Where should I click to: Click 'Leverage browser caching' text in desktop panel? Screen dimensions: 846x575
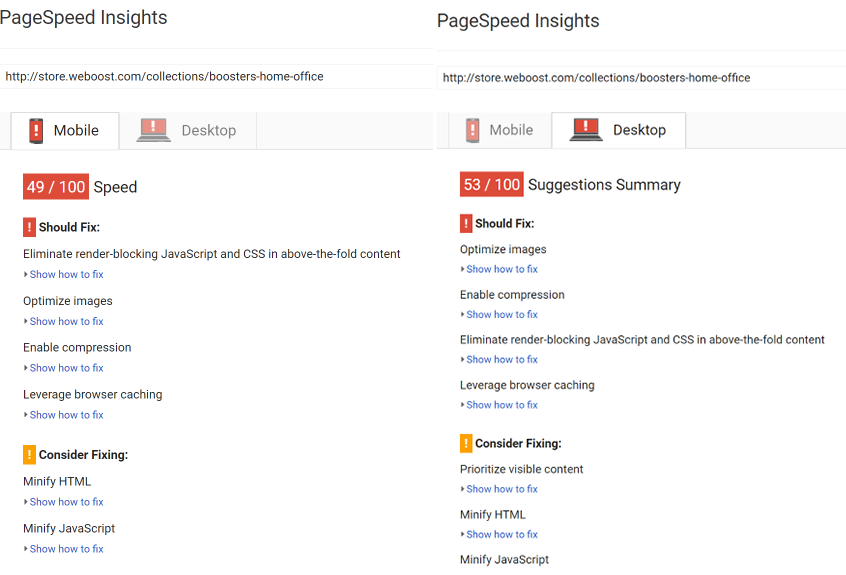pos(527,385)
